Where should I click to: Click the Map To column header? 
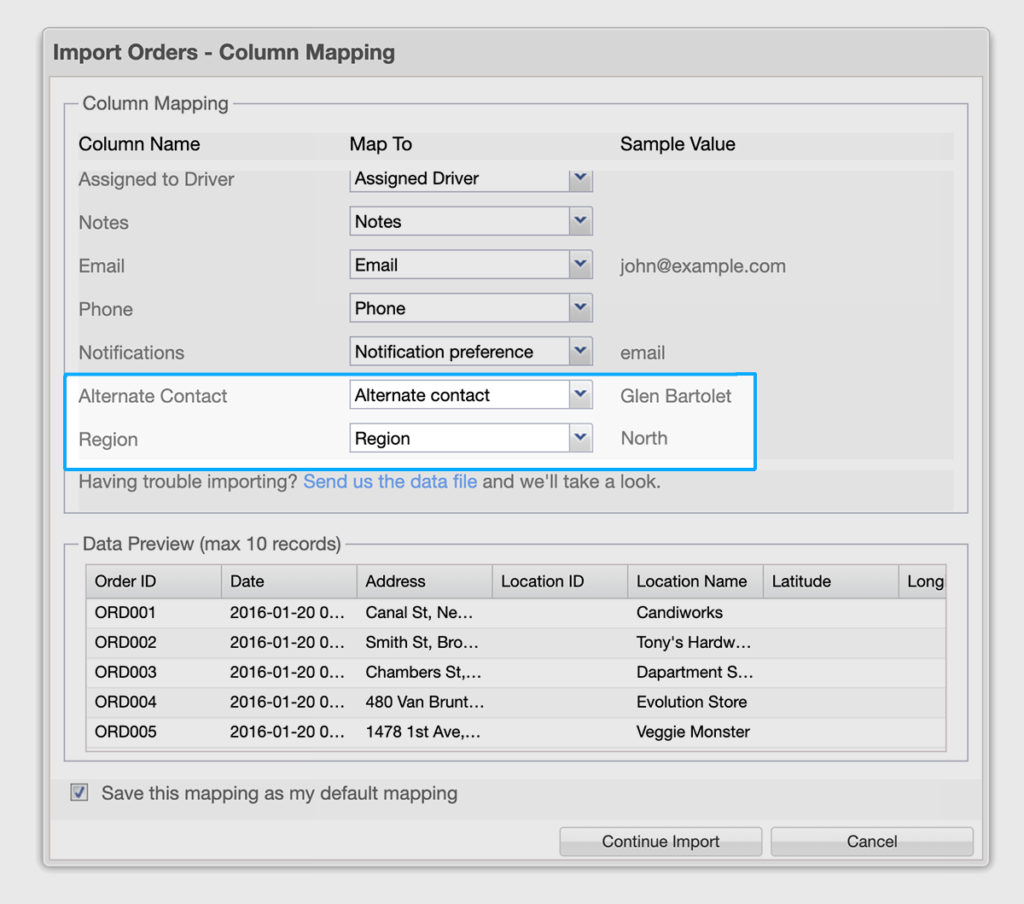point(381,144)
